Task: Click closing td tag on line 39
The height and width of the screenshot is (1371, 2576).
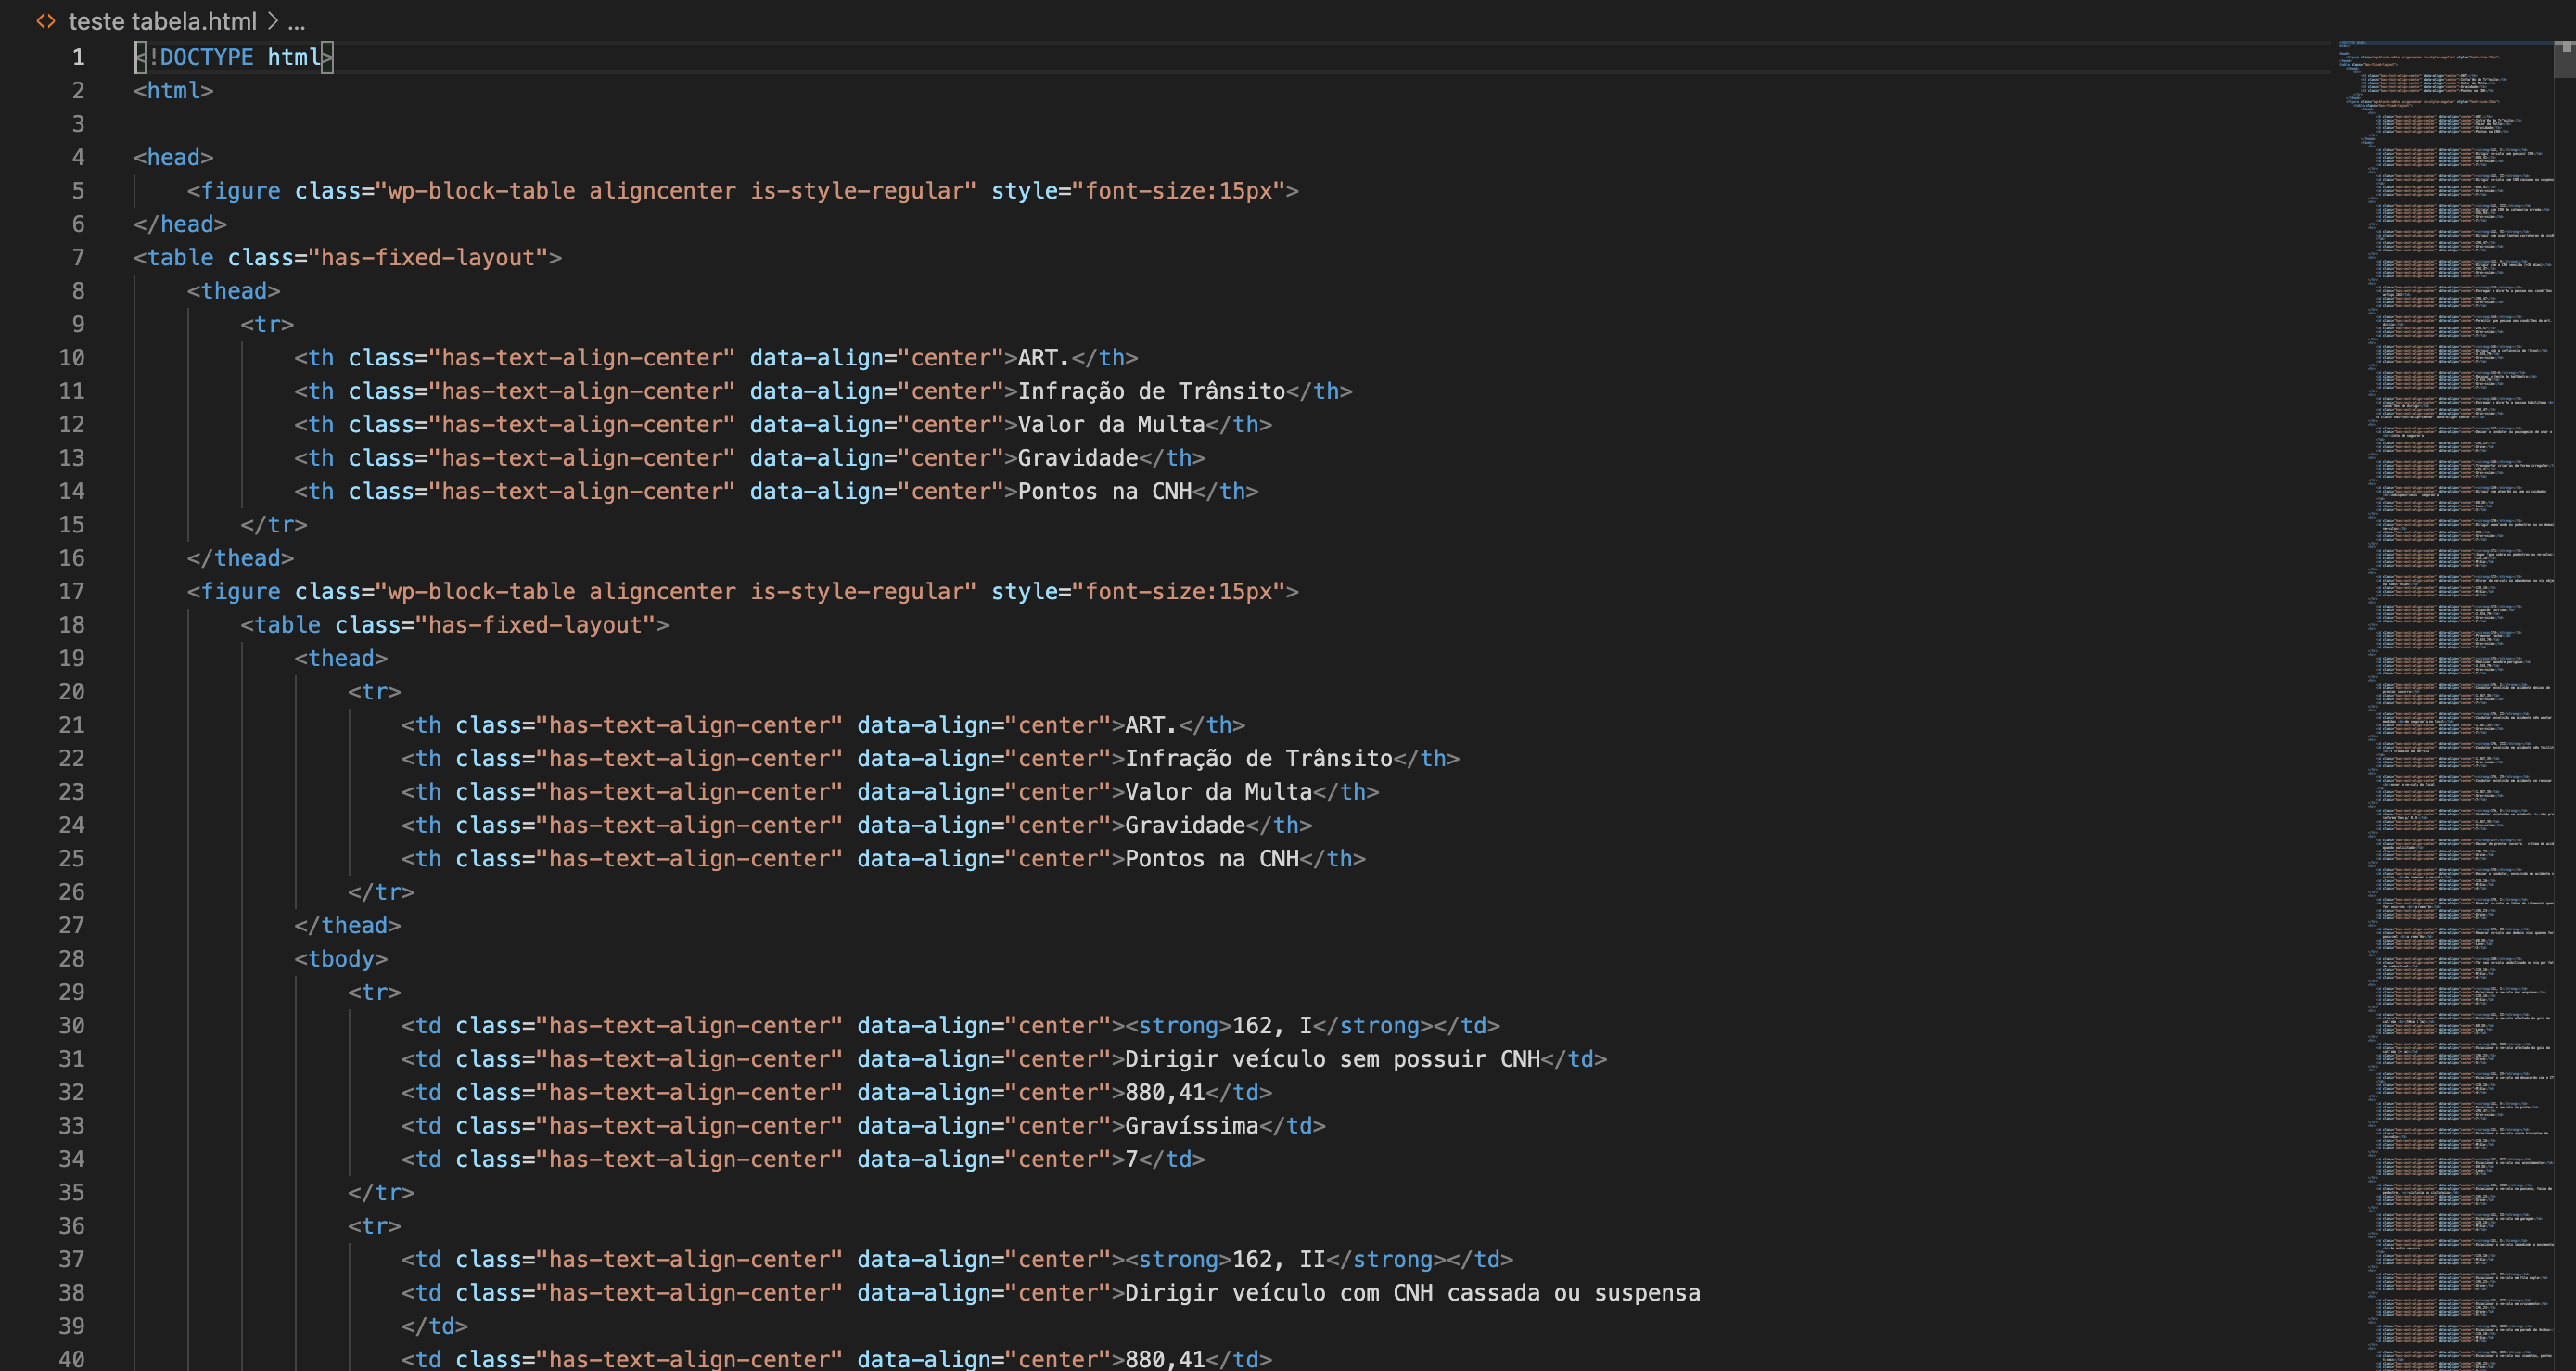Action: (x=435, y=1326)
